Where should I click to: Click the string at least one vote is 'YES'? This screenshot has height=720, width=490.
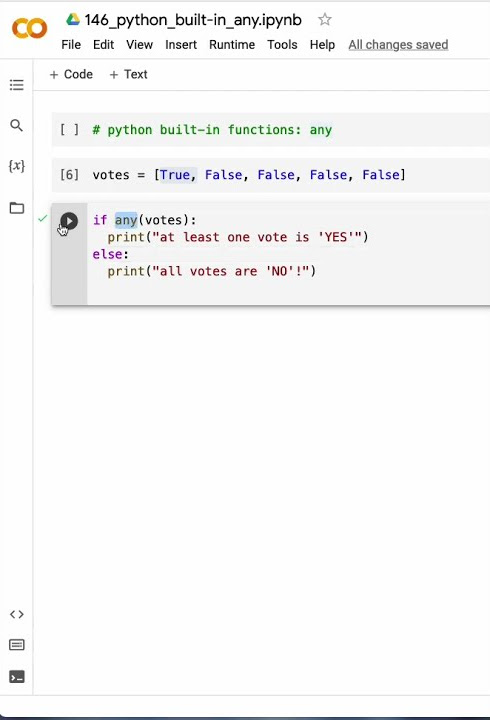[257, 237]
